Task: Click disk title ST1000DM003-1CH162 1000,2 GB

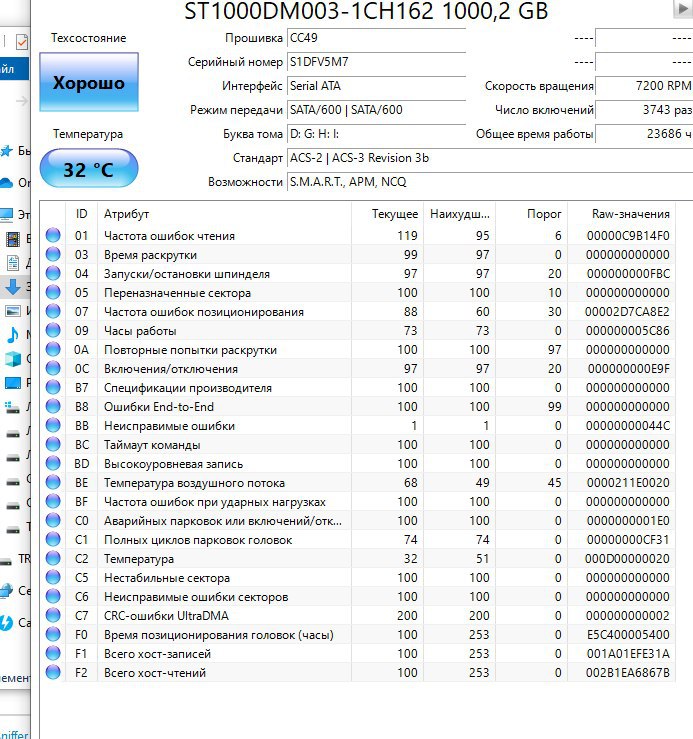Action: click(366, 11)
